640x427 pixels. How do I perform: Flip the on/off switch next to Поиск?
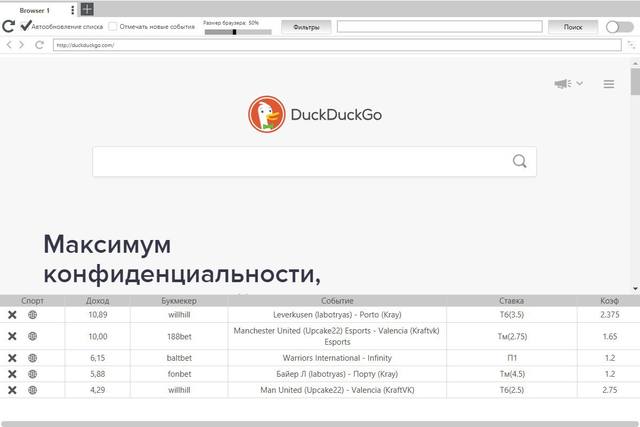point(619,27)
